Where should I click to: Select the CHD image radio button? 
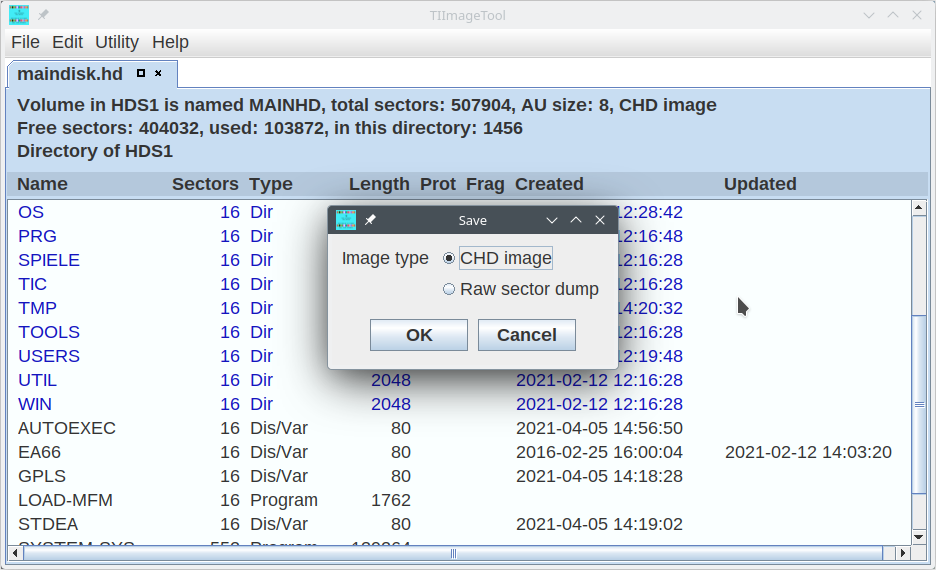[449, 258]
